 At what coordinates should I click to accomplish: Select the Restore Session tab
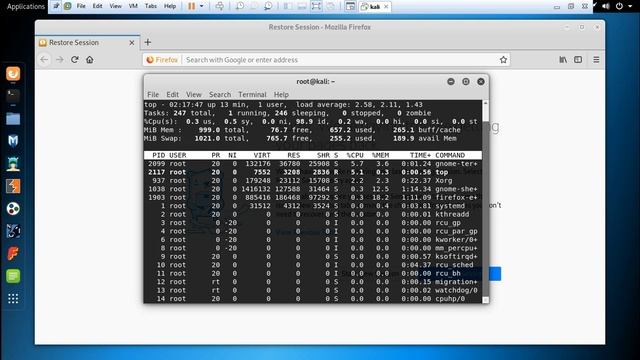tap(87, 42)
